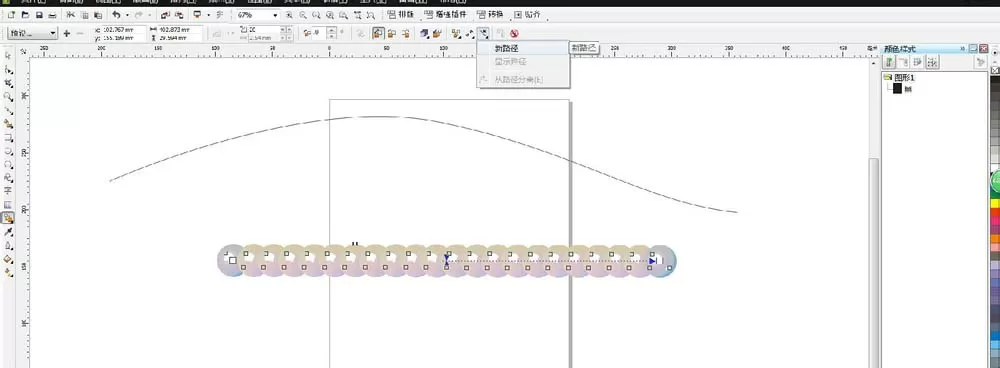
Task: Select the Rectangle tool
Action: pos(8,137)
